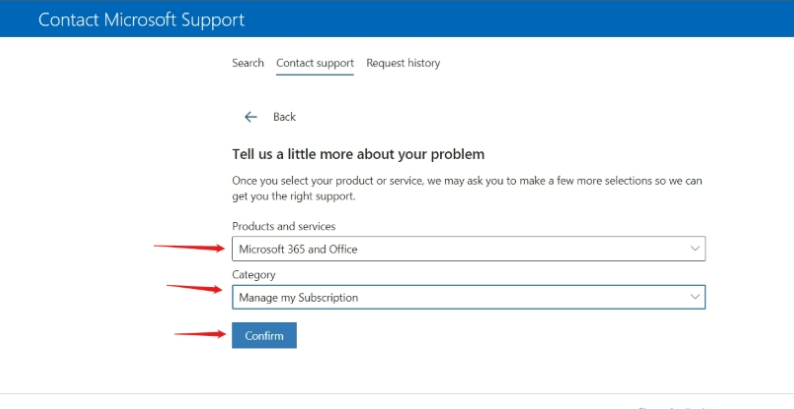
Task: Expand the chevron on Manage my Subscription field
Action: (695, 297)
